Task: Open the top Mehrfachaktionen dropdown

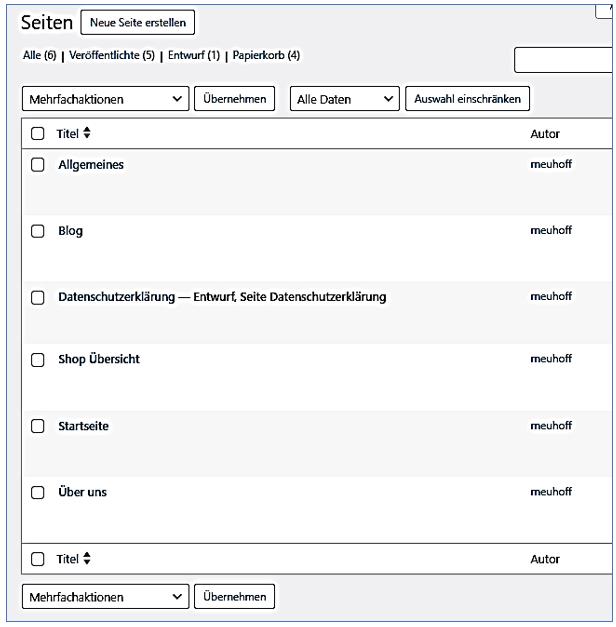Action: tap(104, 99)
